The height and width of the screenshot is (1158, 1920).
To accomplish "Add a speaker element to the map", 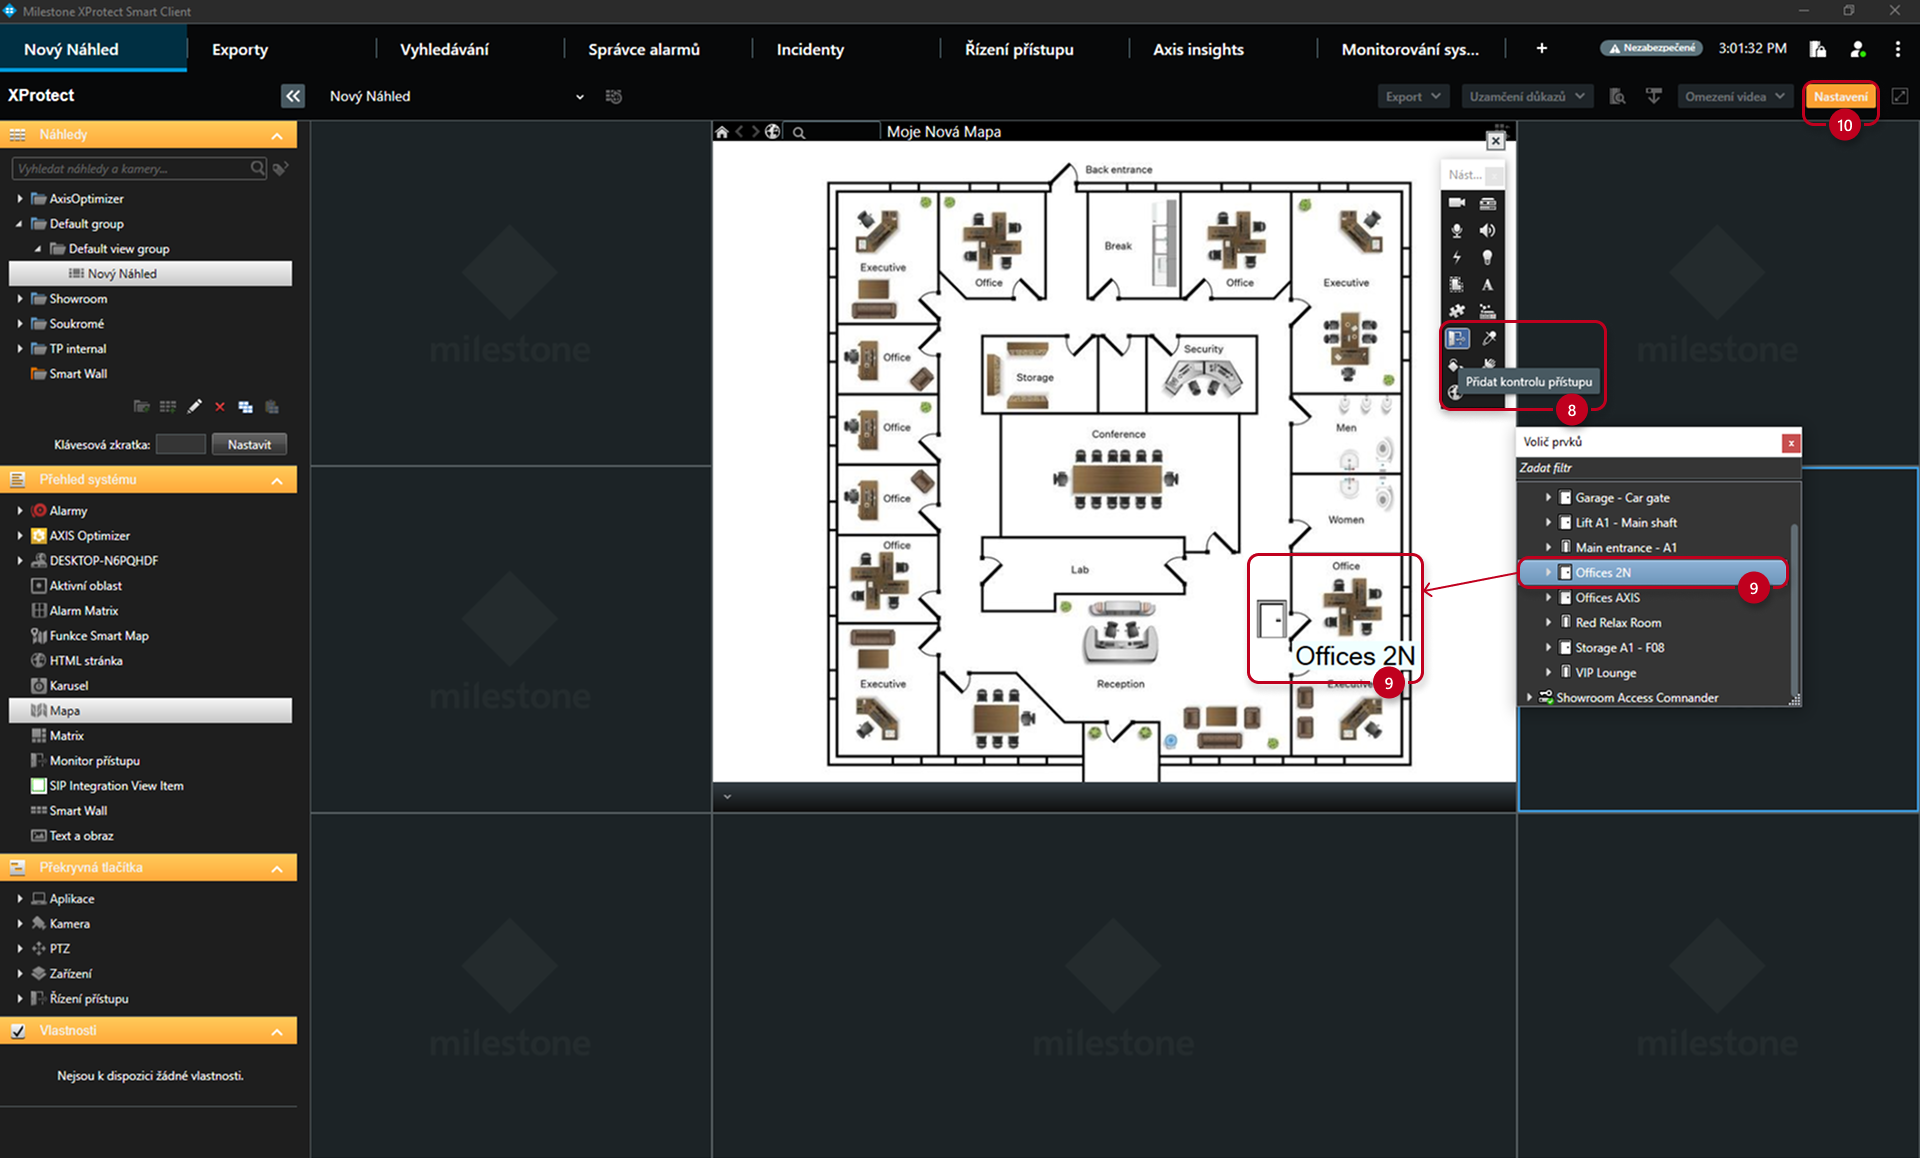I will 1488,230.
